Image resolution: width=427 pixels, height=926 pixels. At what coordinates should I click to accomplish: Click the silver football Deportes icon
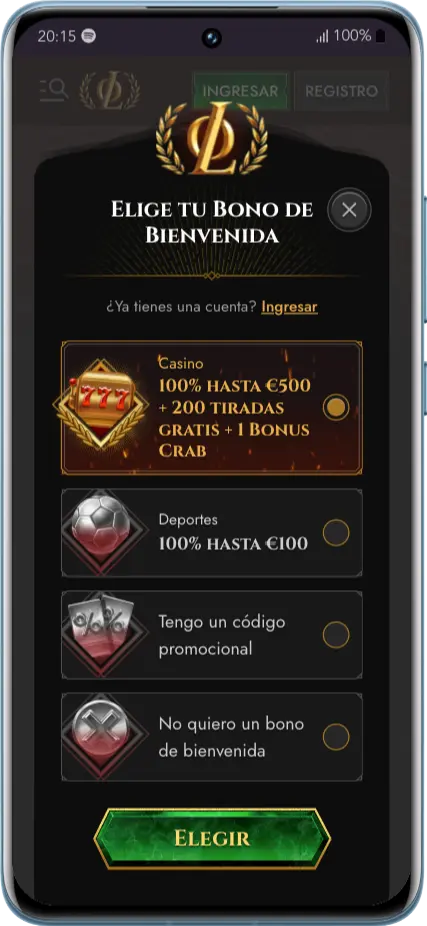point(100,530)
